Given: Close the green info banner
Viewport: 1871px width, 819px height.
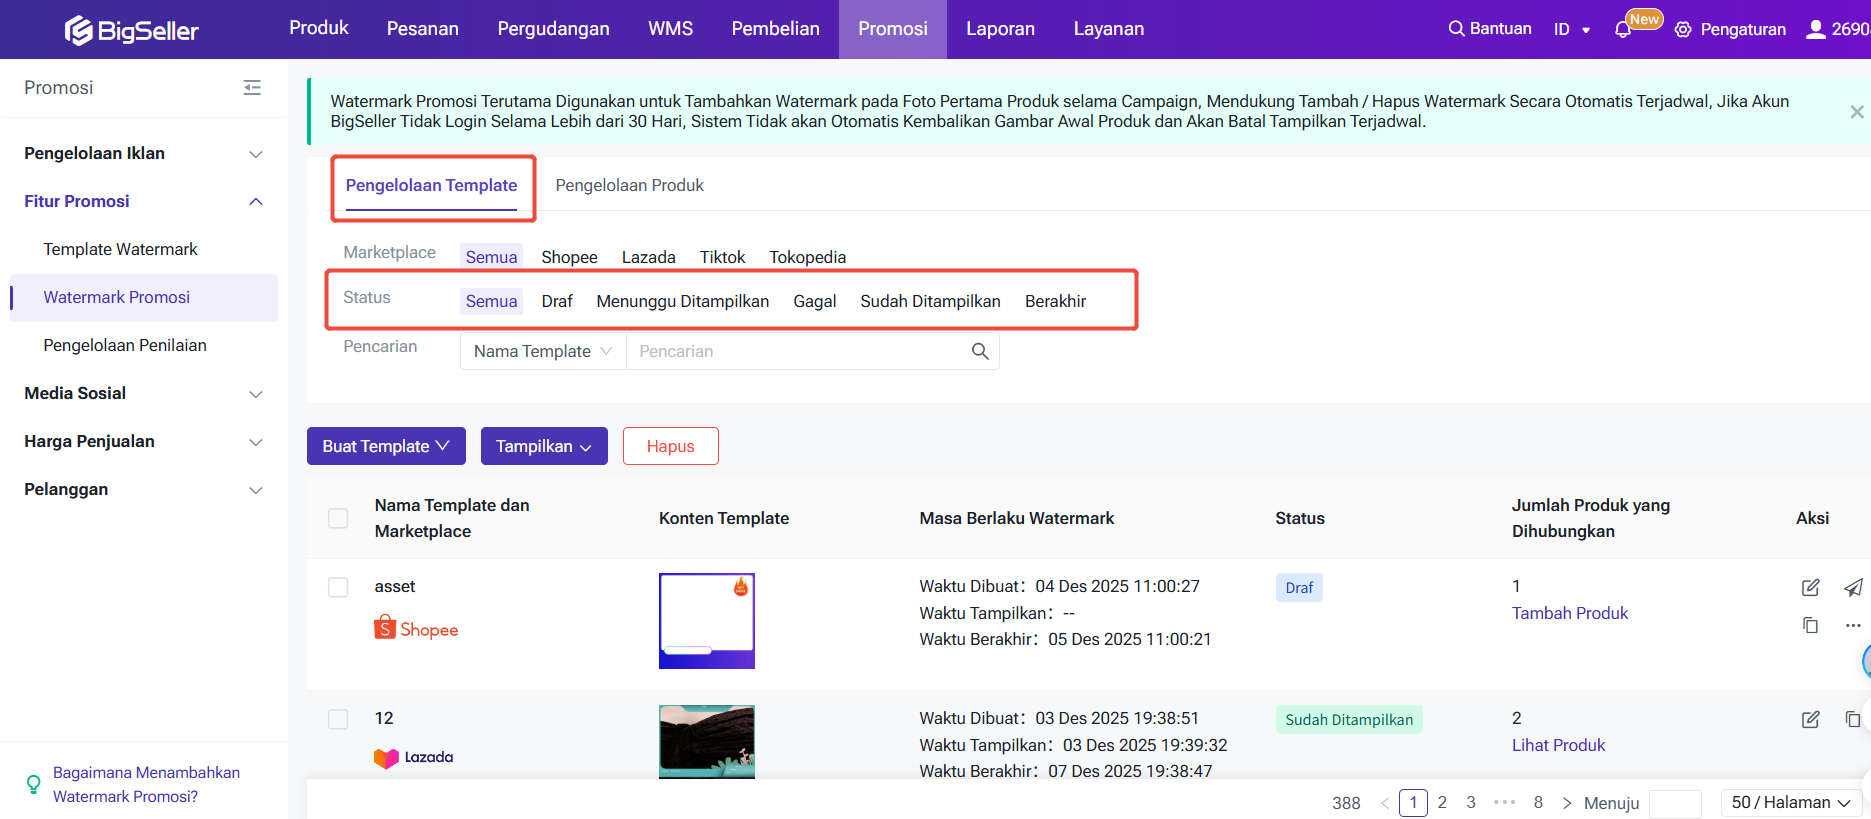Looking at the screenshot, I should click(1856, 112).
